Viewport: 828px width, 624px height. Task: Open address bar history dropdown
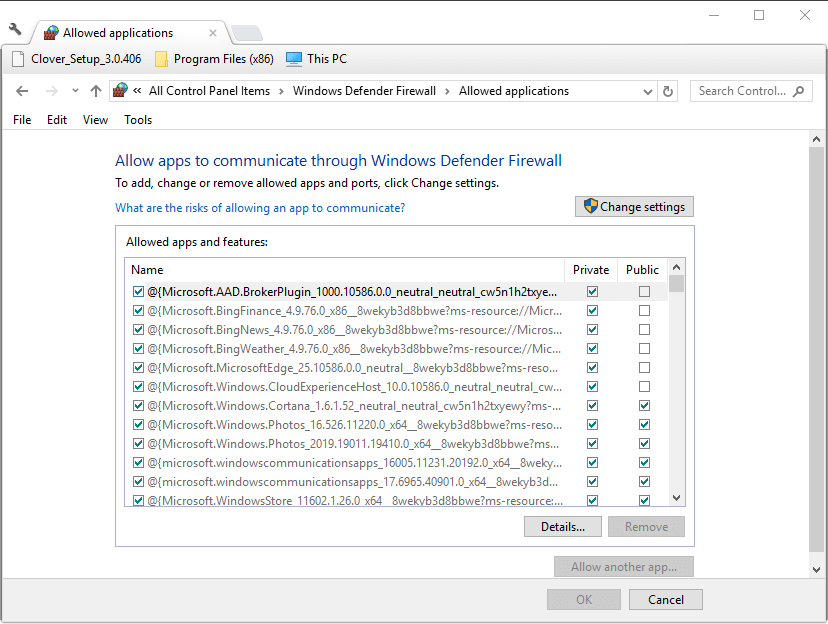(x=648, y=91)
